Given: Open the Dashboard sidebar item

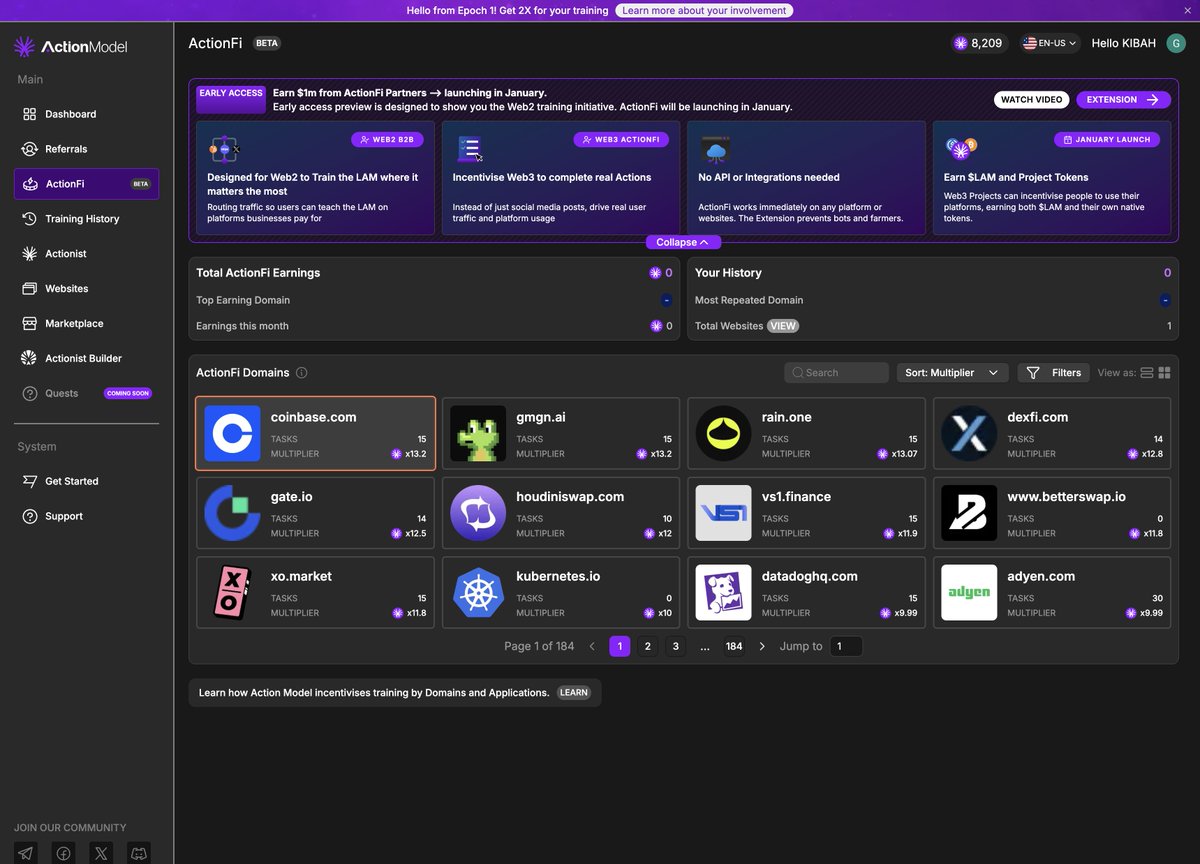Looking at the screenshot, I should point(86,114).
